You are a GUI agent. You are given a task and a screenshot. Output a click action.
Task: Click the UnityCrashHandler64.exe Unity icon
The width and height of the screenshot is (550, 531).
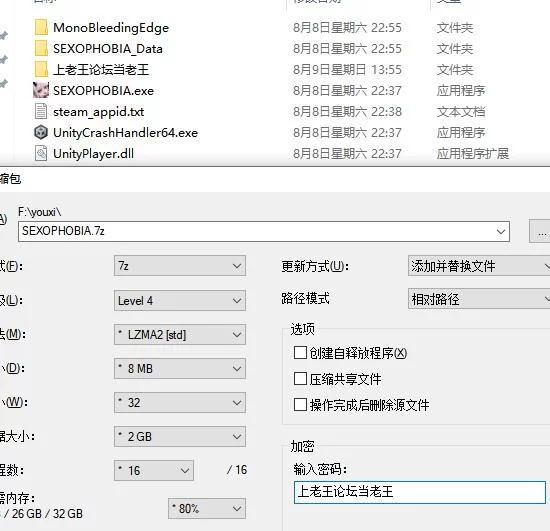pyautogui.click(x=41, y=133)
